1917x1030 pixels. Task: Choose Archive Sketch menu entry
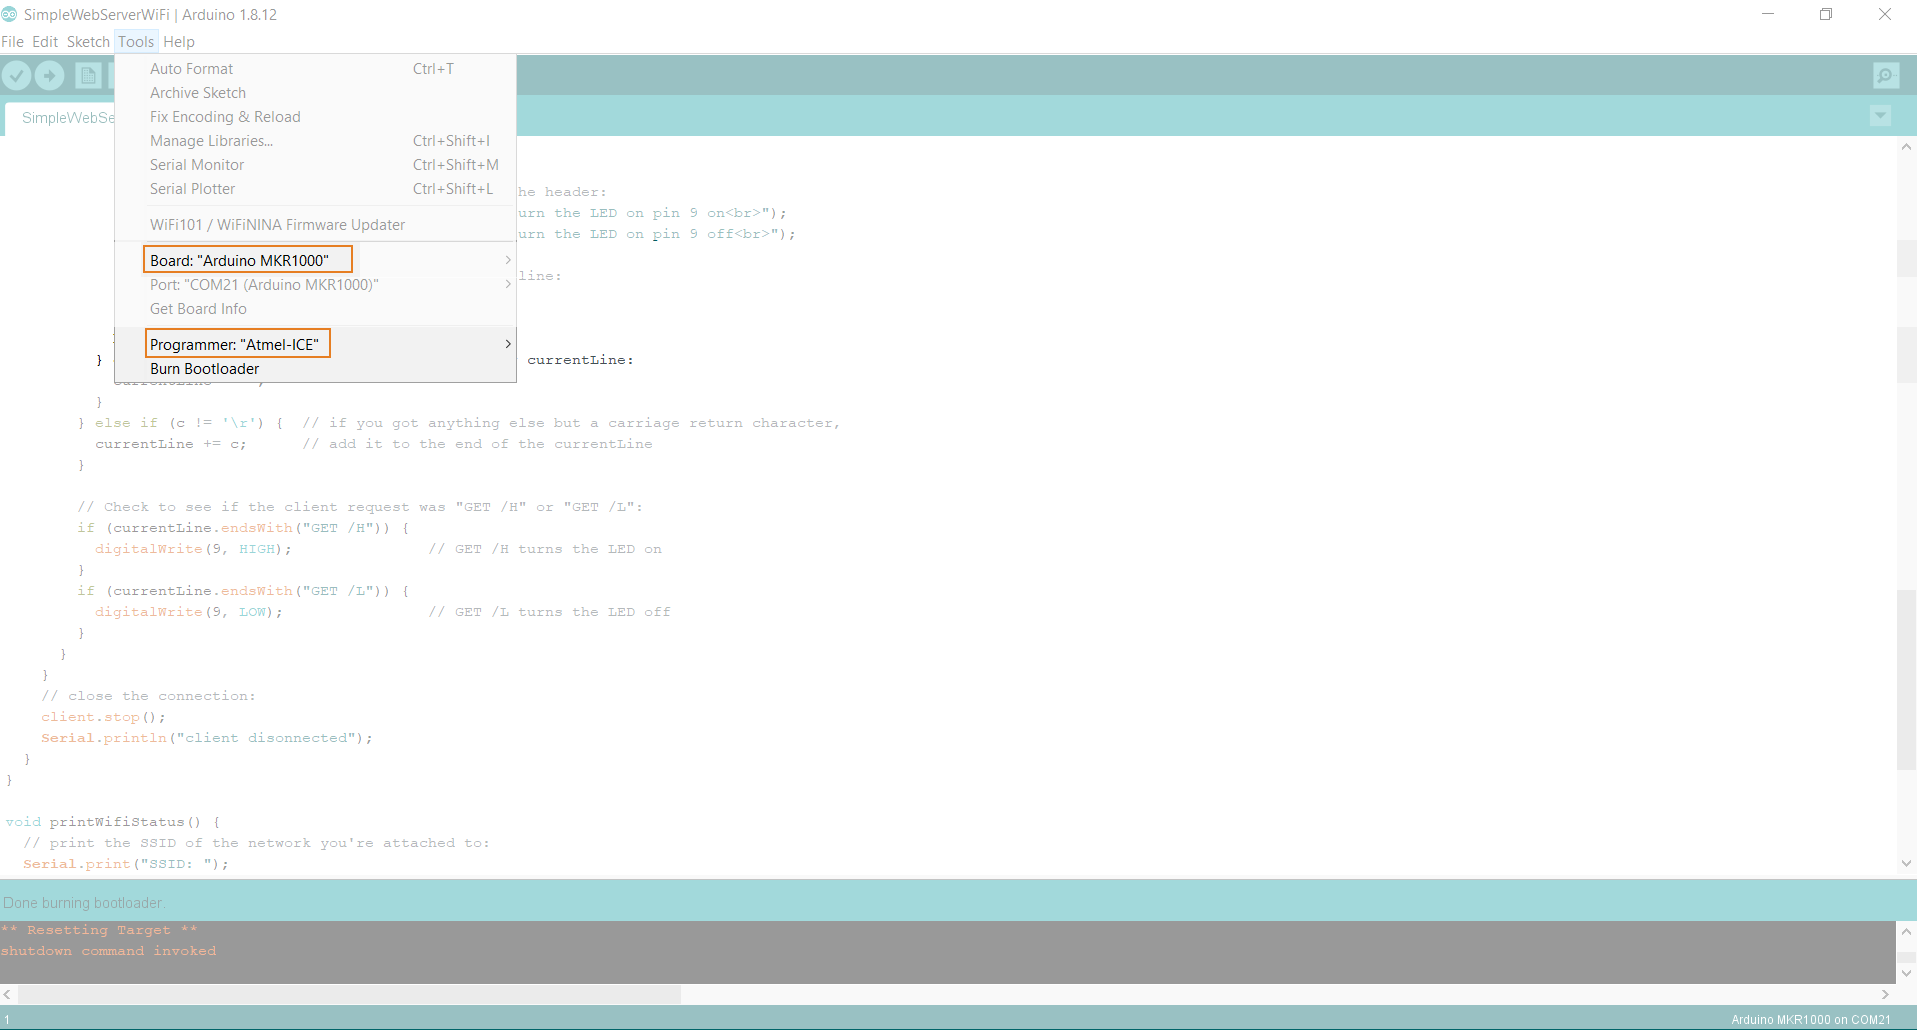click(x=198, y=93)
